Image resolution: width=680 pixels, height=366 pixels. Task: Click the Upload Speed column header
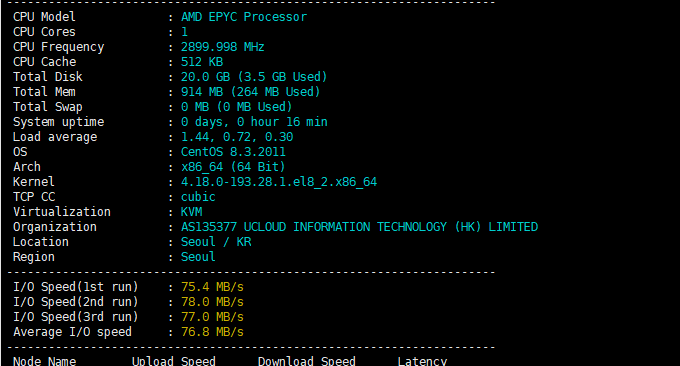click(173, 361)
